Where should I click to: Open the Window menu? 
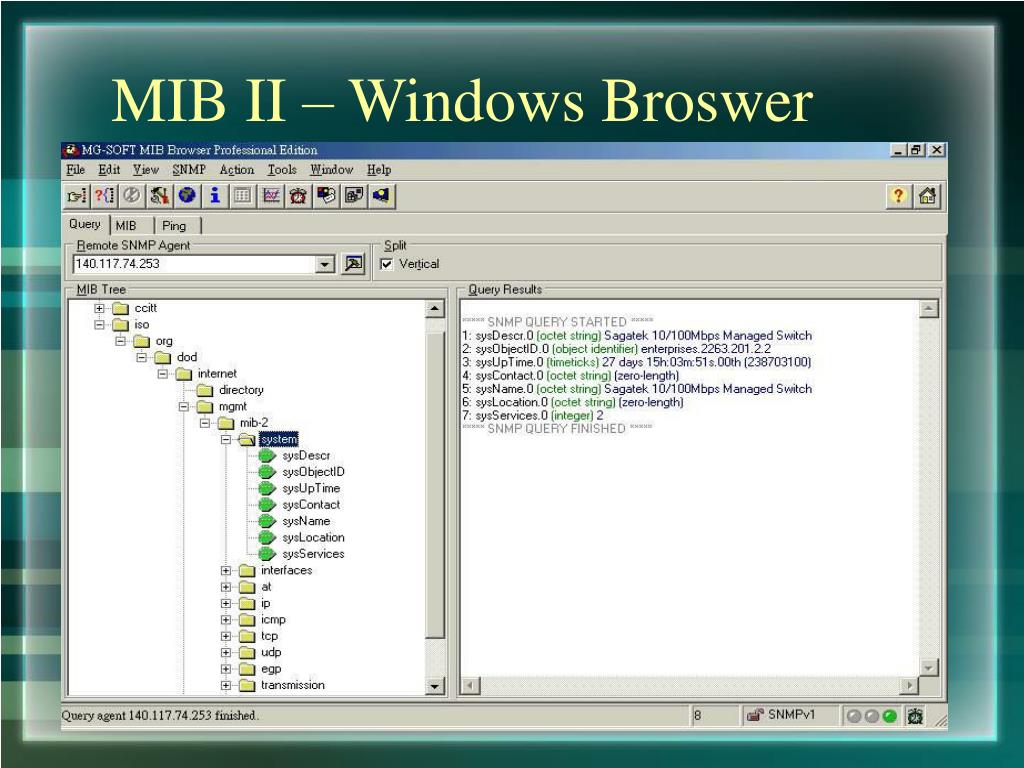tap(331, 170)
